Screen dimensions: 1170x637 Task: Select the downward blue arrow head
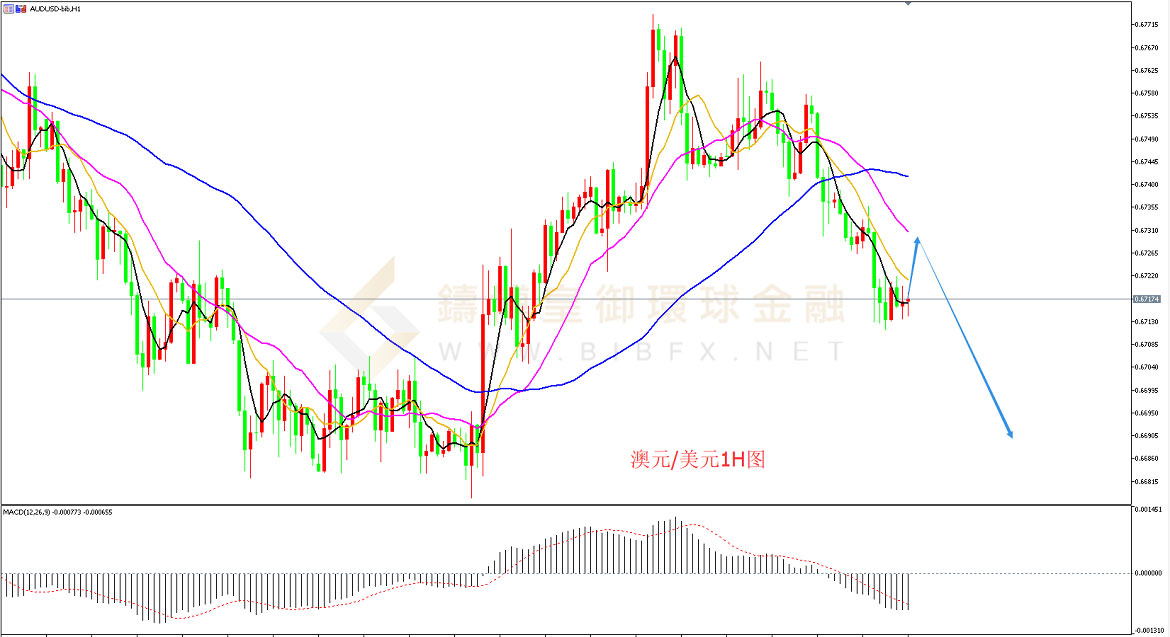1010,434
